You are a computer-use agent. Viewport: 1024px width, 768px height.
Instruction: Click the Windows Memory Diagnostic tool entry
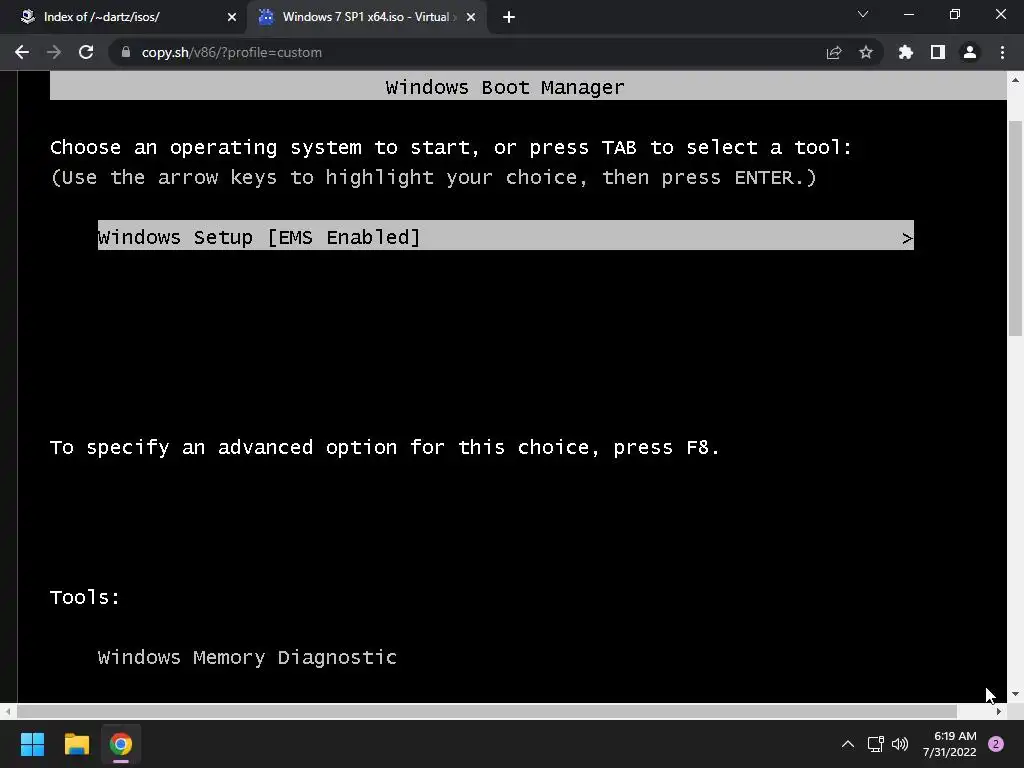[x=247, y=657]
